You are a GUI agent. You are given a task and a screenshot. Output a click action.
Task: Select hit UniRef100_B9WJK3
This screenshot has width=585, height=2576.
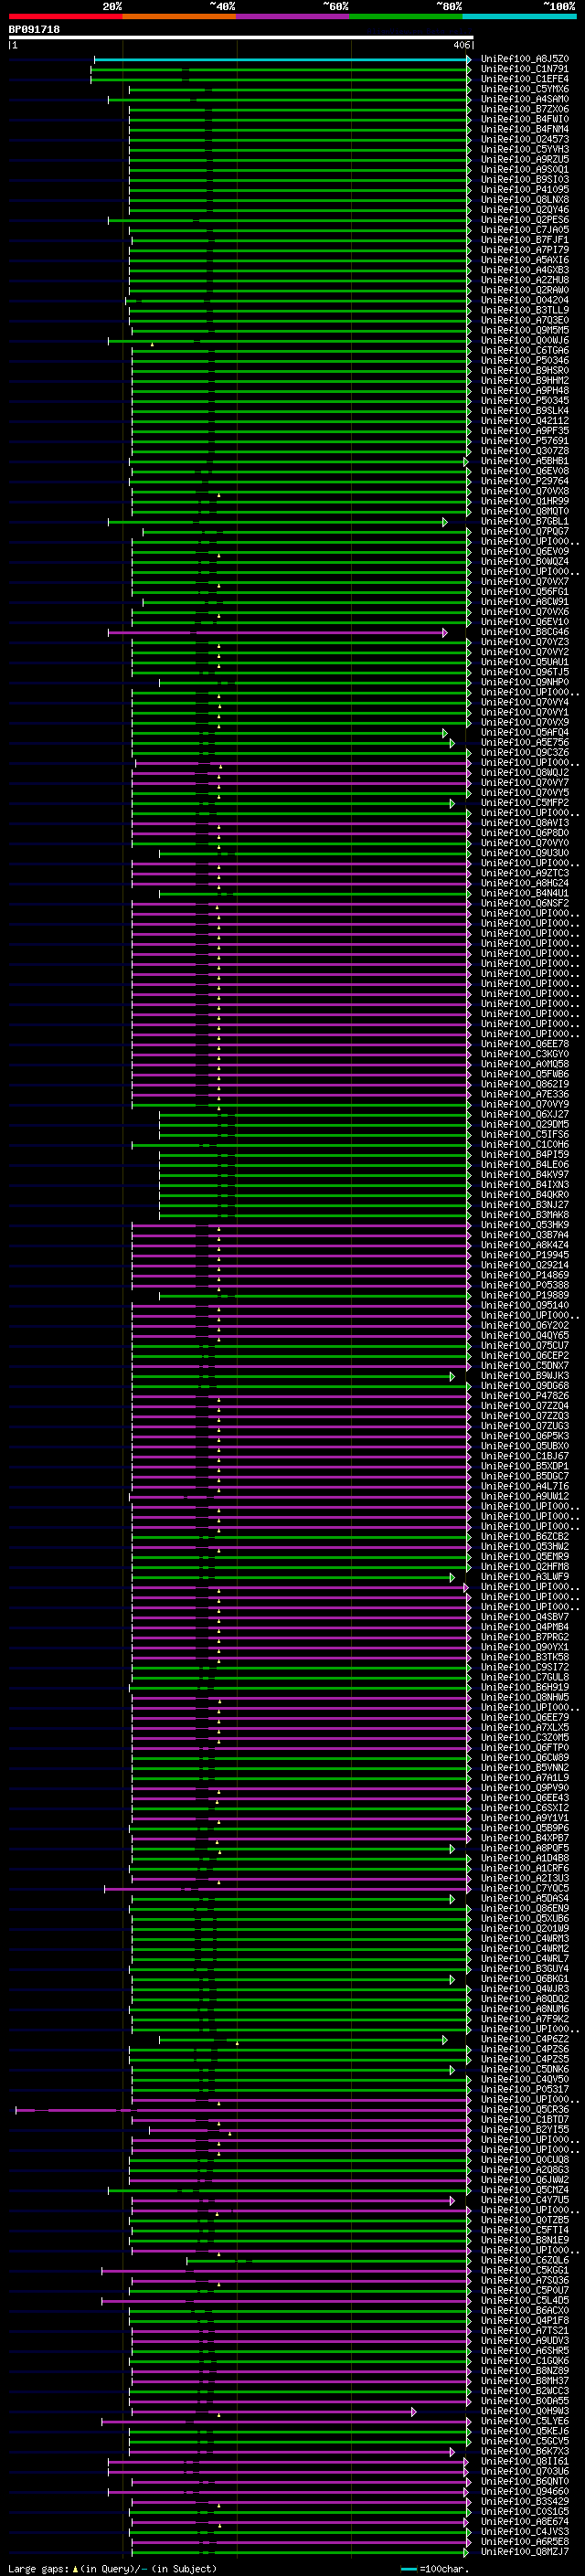pos(525,1377)
